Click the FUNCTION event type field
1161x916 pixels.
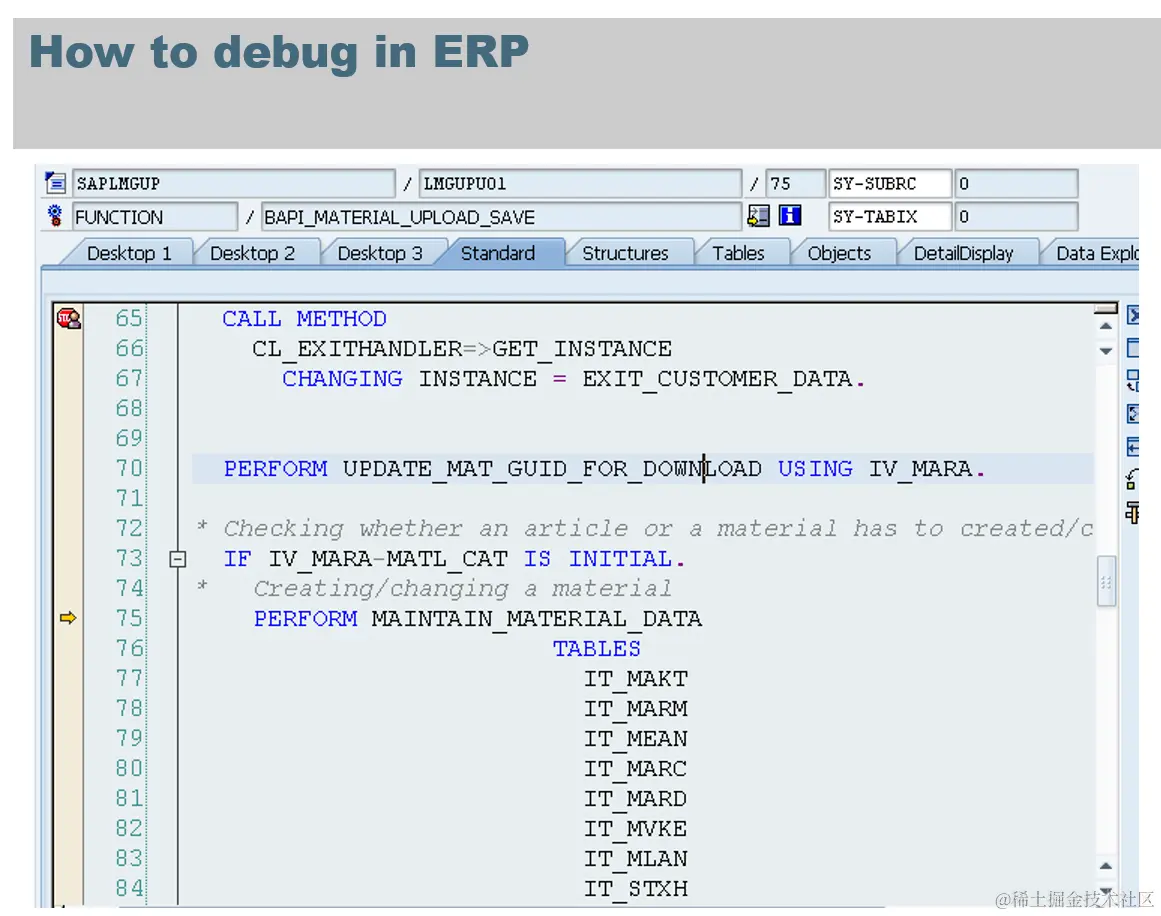click(155, 217)
